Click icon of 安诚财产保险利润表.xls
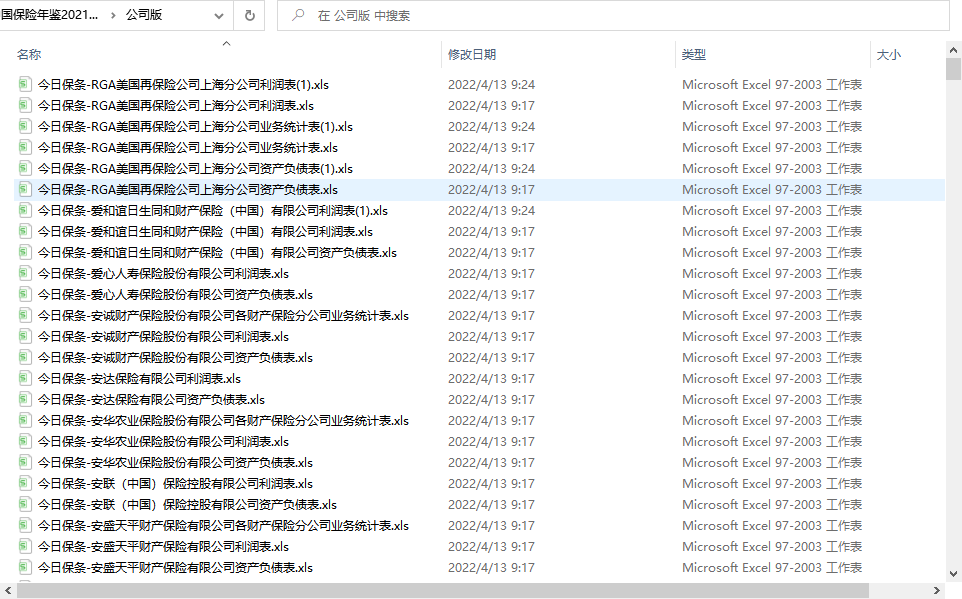This screenshot has height=599, width=962. pos(25,336)
